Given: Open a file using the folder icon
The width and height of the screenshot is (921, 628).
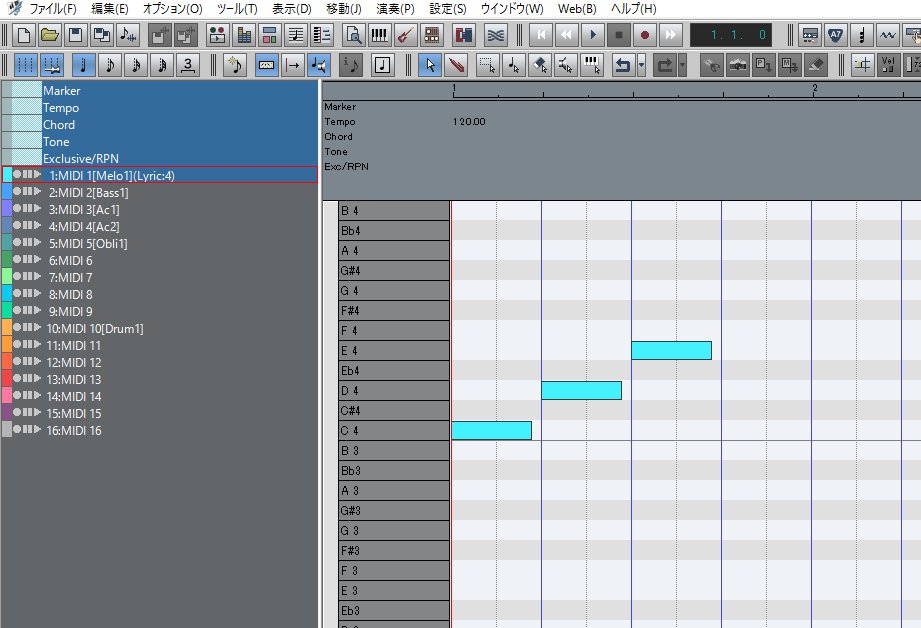Looking at the screenshot, I should (50, 35).
